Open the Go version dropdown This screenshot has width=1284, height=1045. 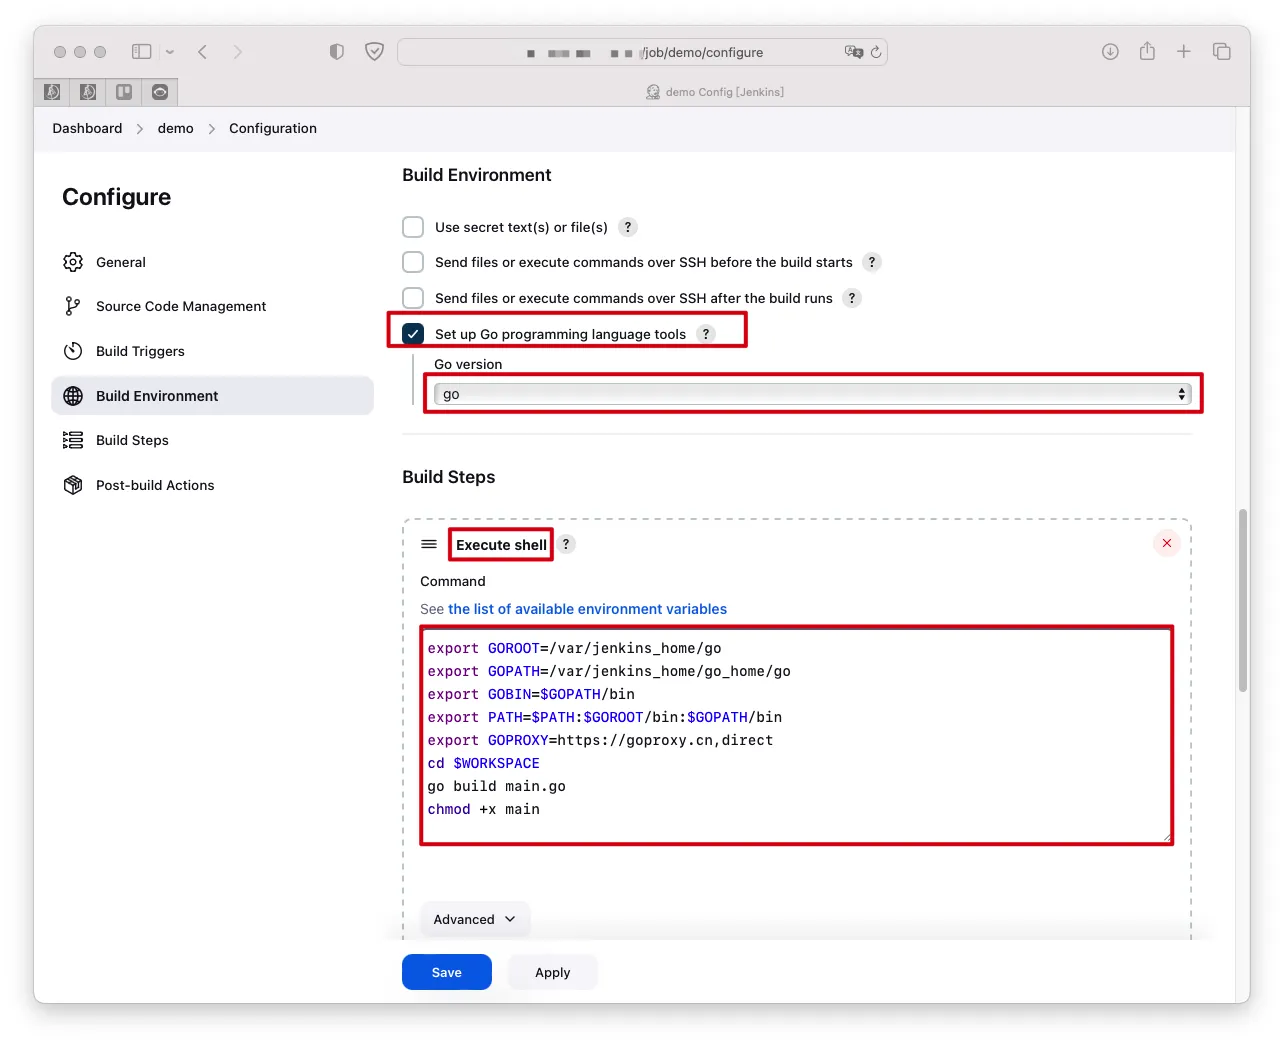812,394
